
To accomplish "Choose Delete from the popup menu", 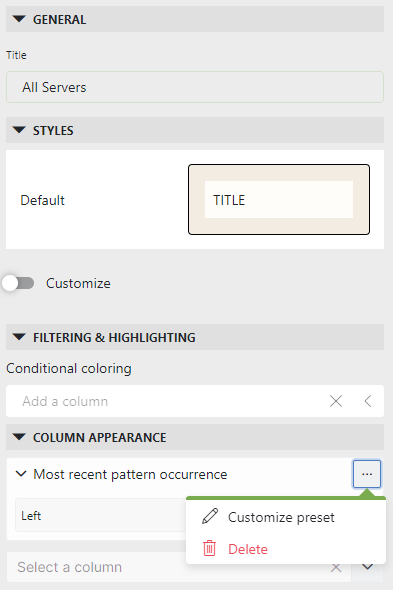I will (286, 549).
